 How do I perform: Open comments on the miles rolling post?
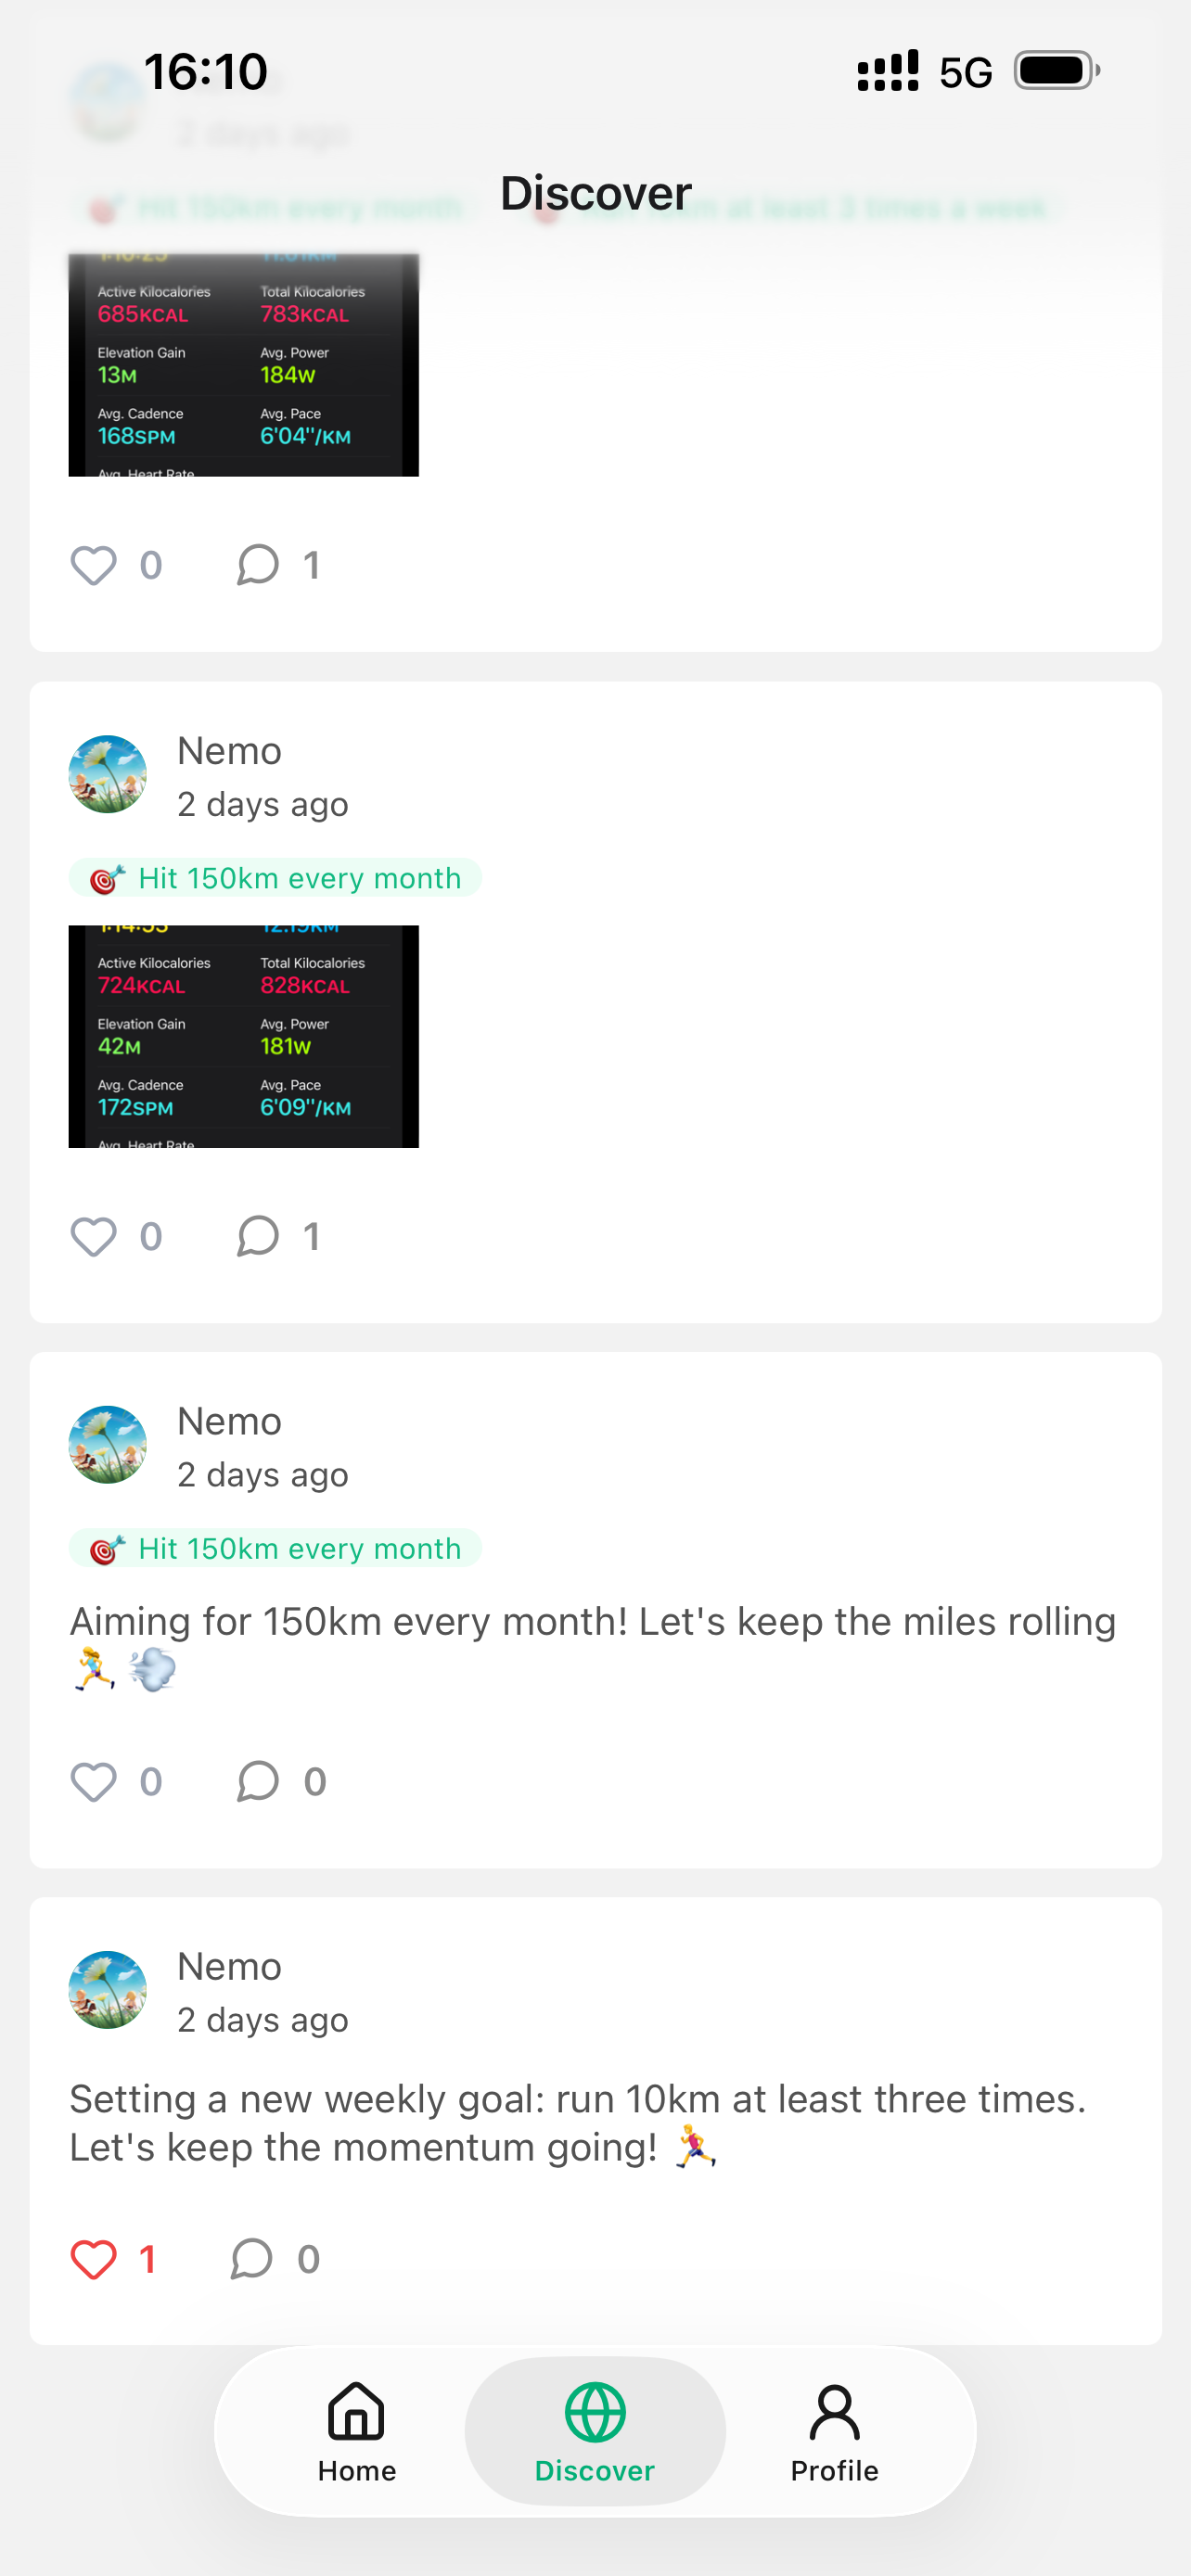[x=258, y=1780]
